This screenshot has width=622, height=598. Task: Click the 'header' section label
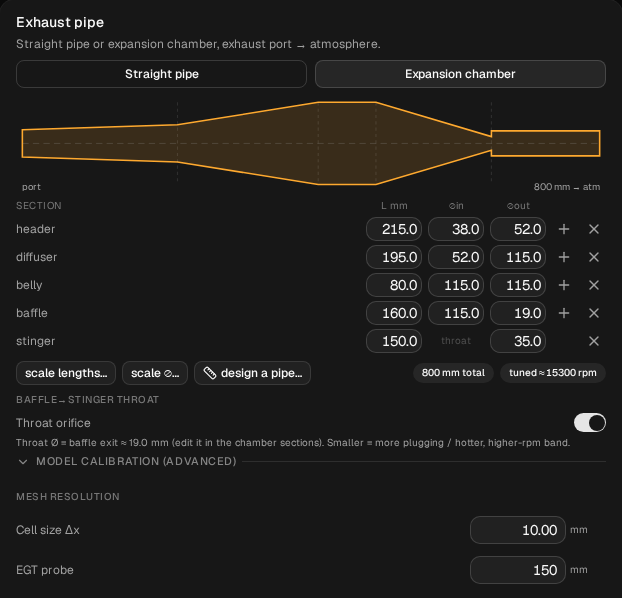click(x=35, y=229)
